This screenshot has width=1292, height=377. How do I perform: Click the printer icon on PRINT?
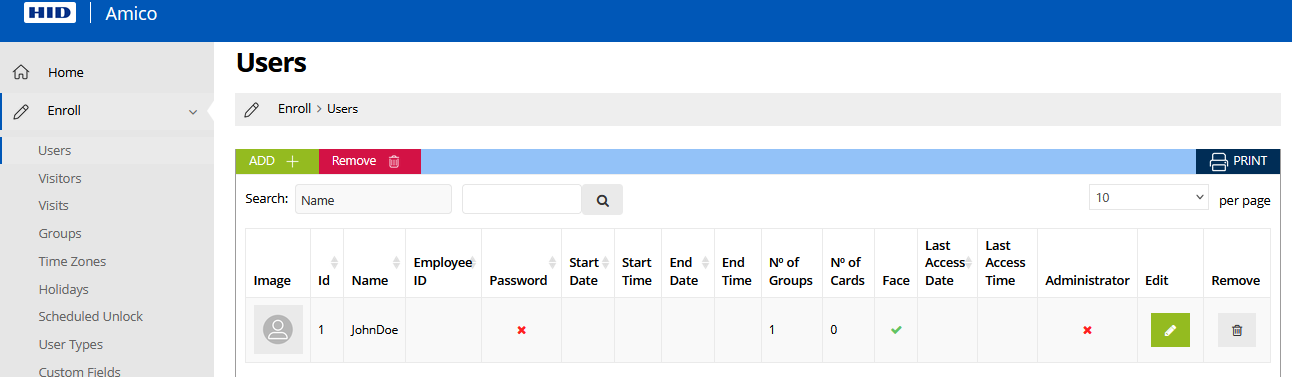point(1218,161)
